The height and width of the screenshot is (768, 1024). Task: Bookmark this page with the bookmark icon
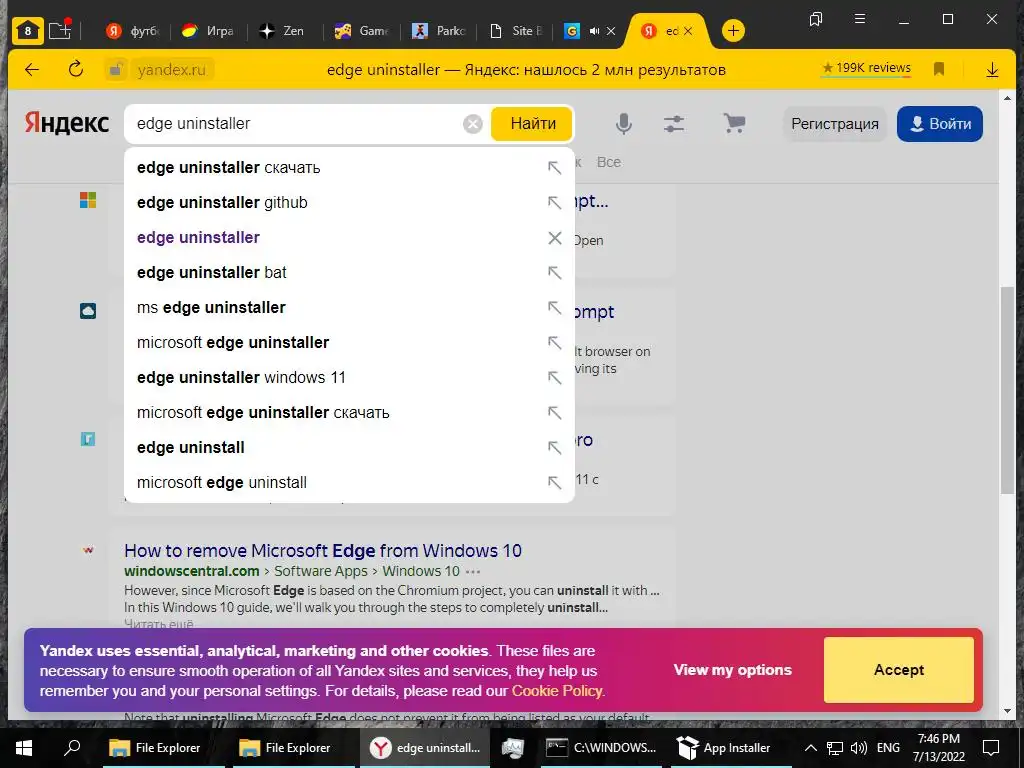click(x=939, y=69)
